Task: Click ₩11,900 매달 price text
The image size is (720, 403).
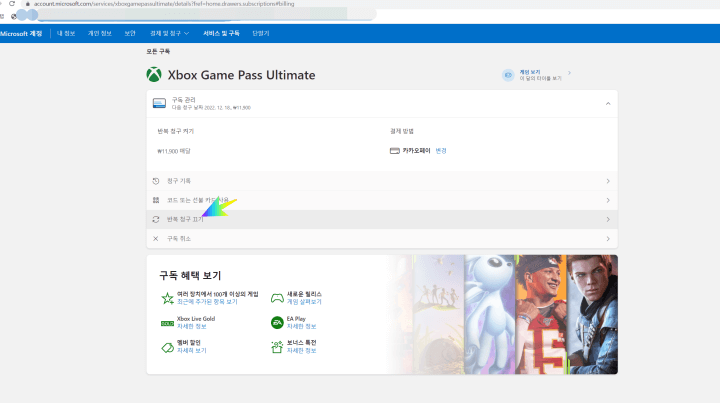Action: pyautogui.click(x=174, y=151)
